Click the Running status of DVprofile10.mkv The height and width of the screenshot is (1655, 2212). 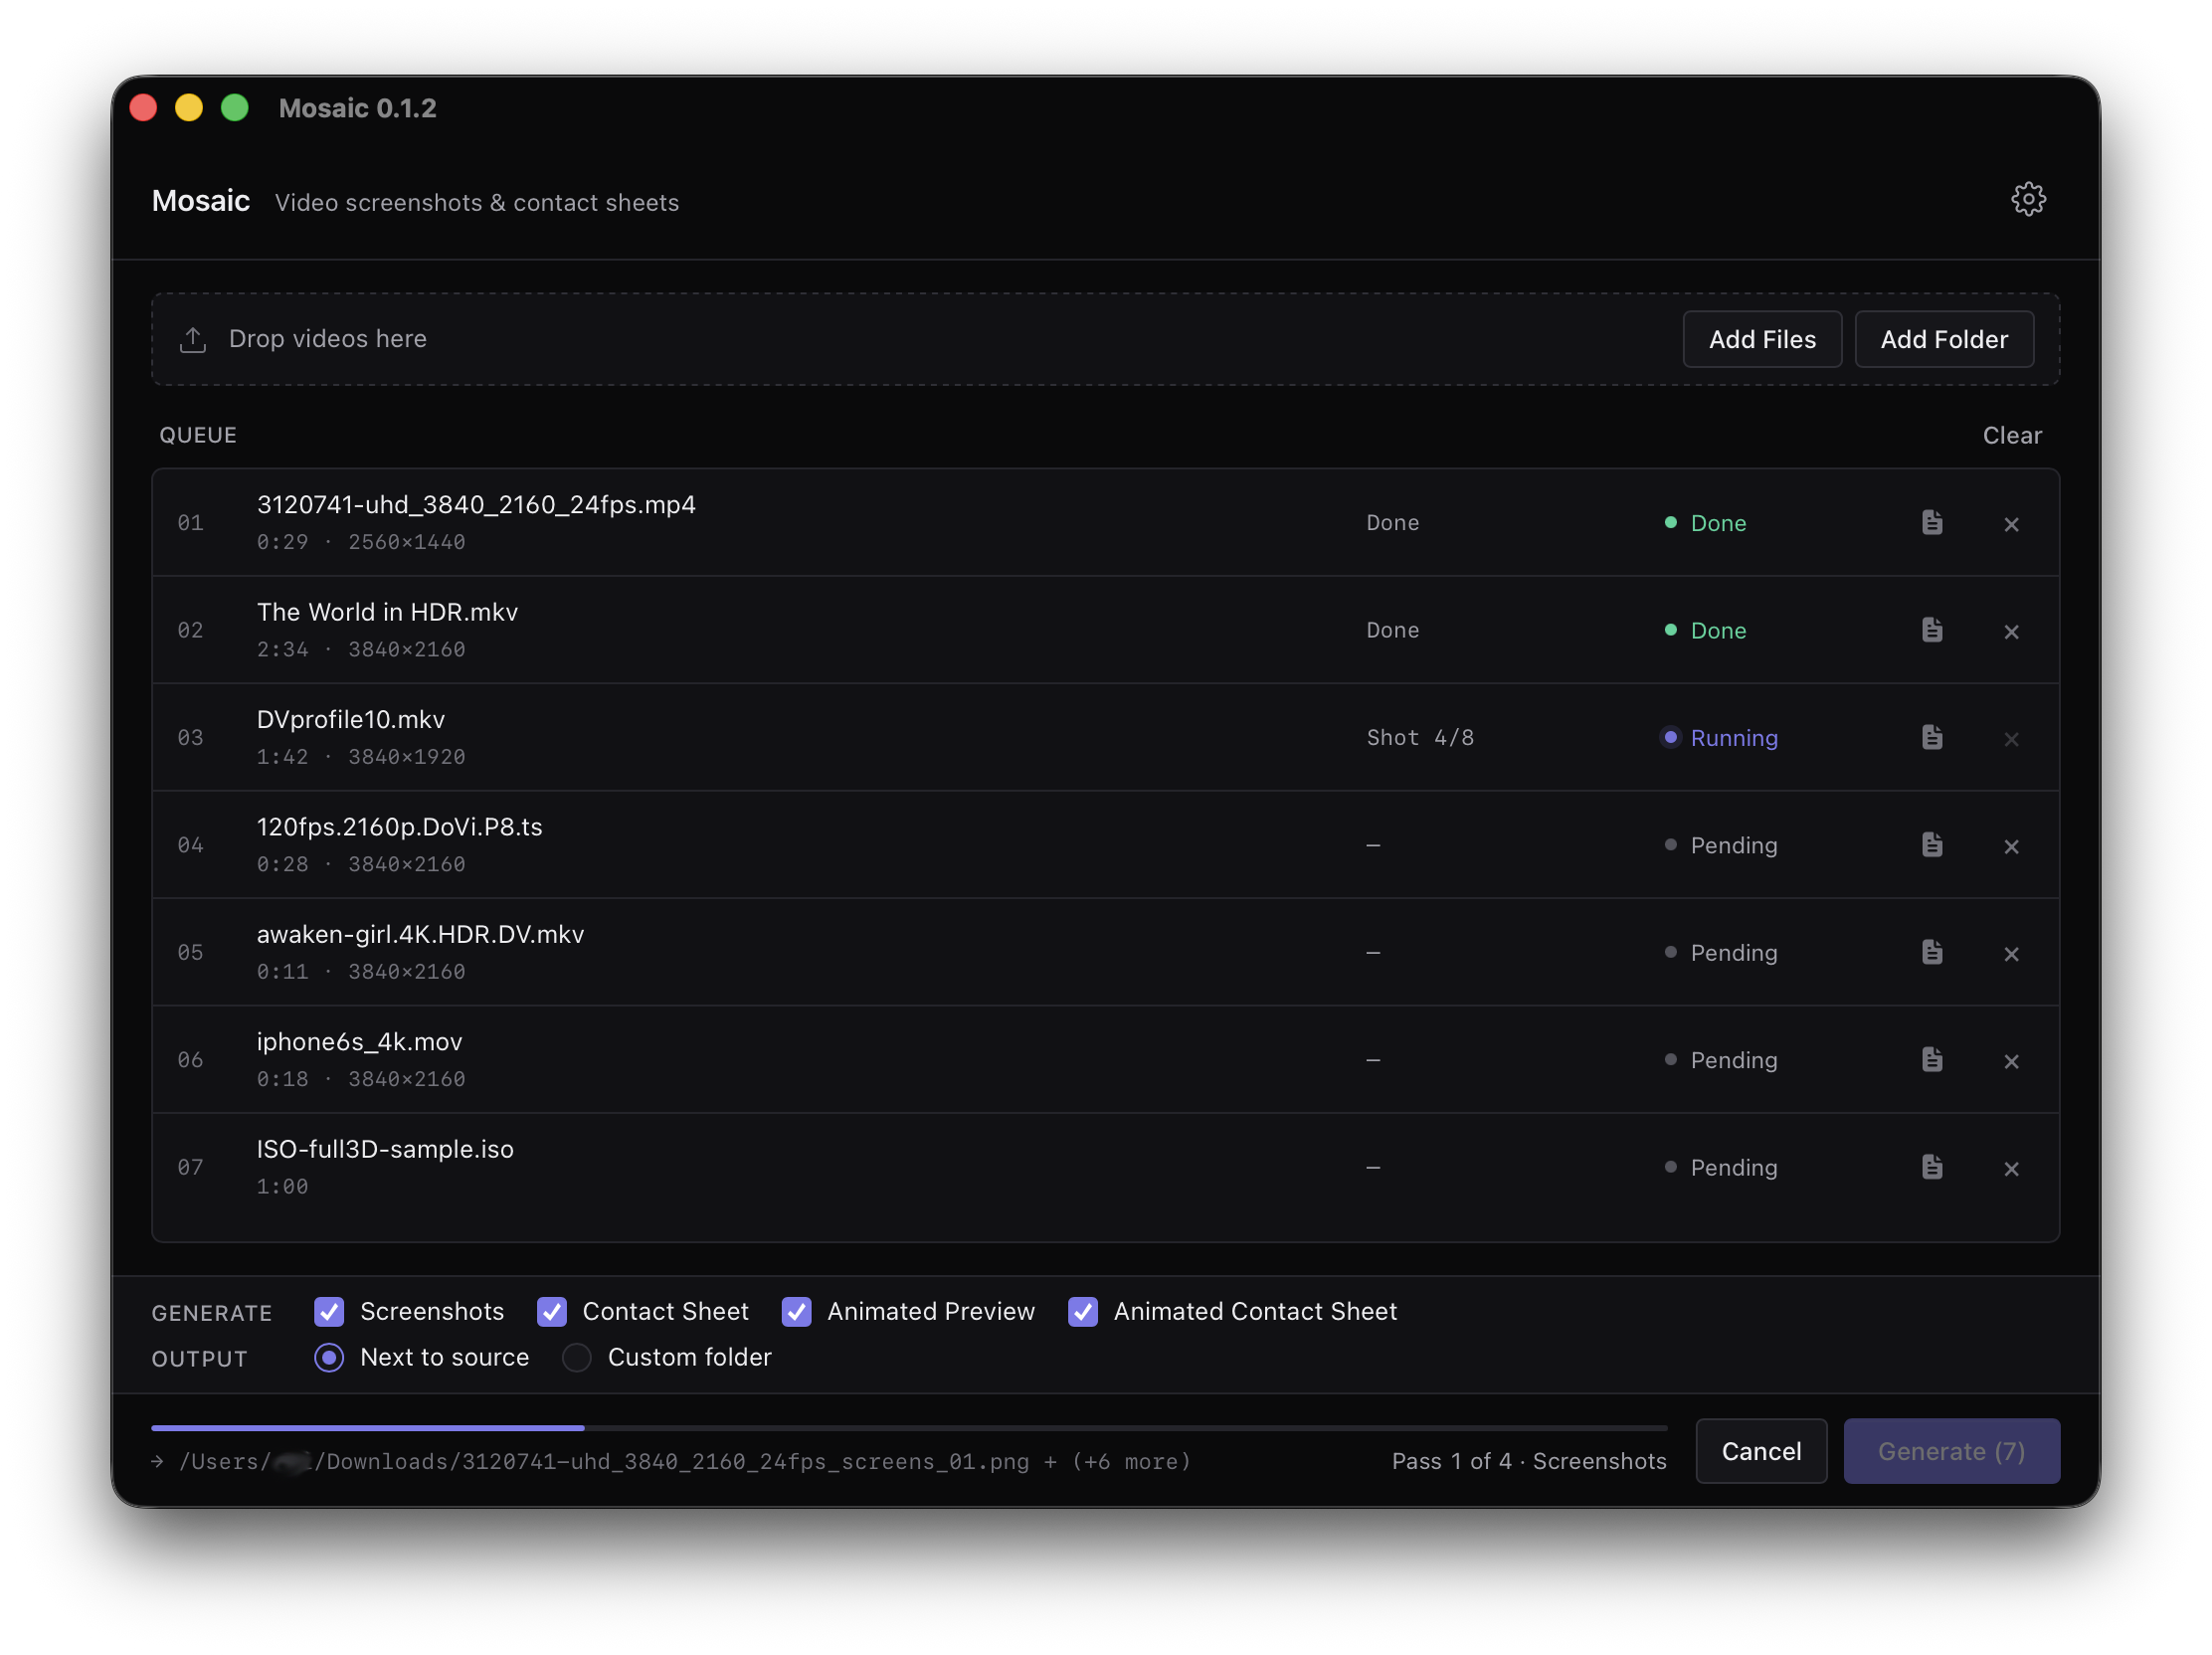(x=1719, y=738)
